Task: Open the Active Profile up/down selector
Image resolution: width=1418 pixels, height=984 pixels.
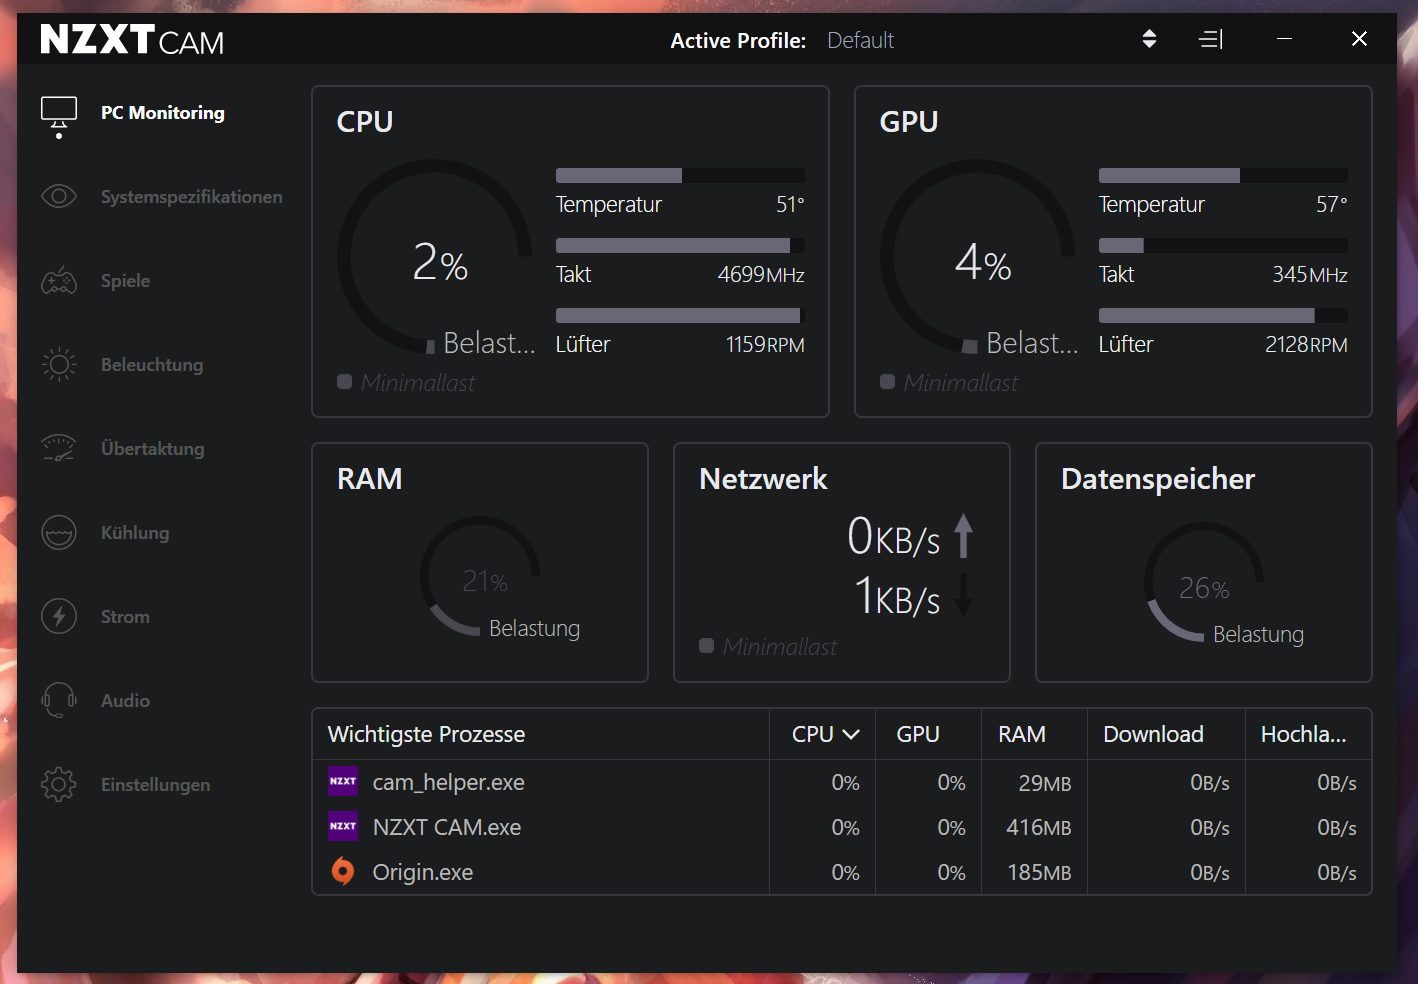Action: point(1149,39)
